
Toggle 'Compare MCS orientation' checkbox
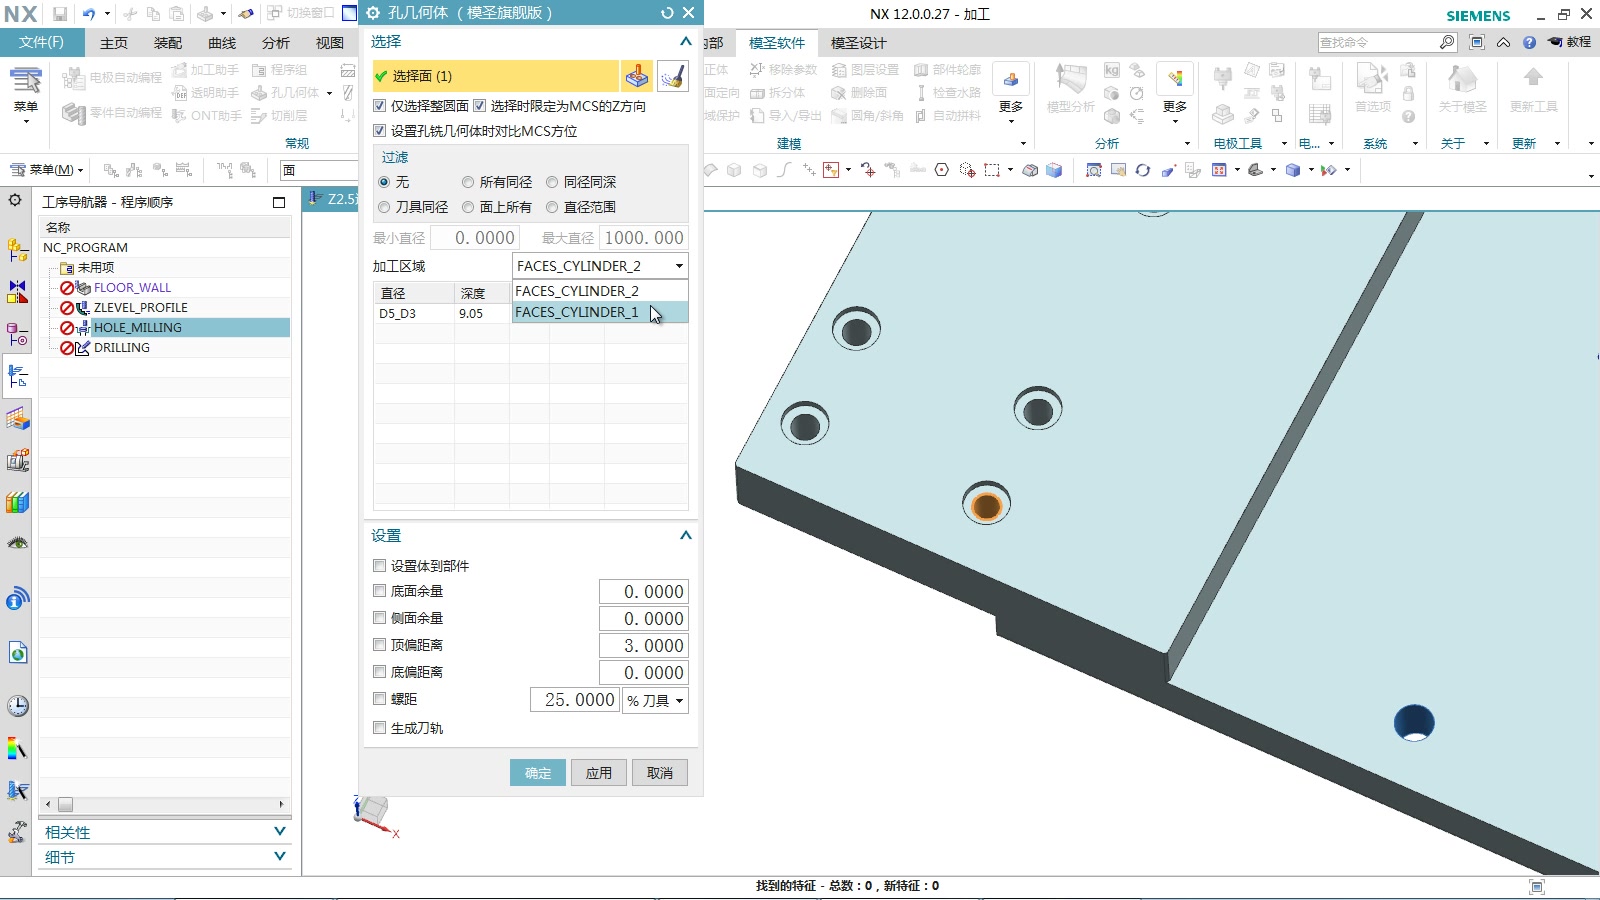click(x=379, y=130)
